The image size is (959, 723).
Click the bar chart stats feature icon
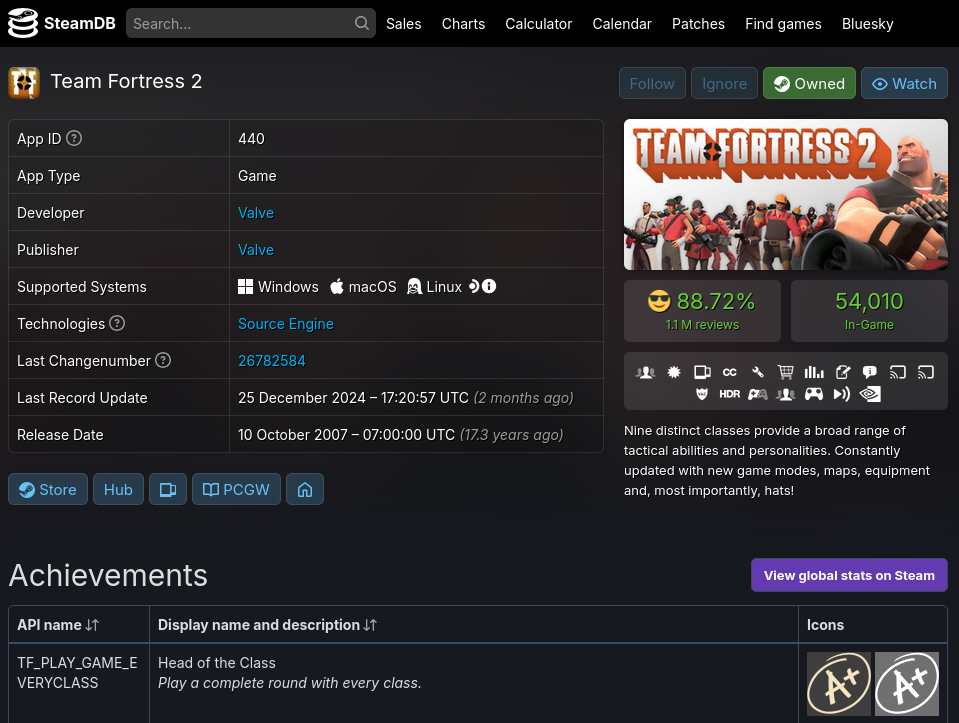click(814, 372)
